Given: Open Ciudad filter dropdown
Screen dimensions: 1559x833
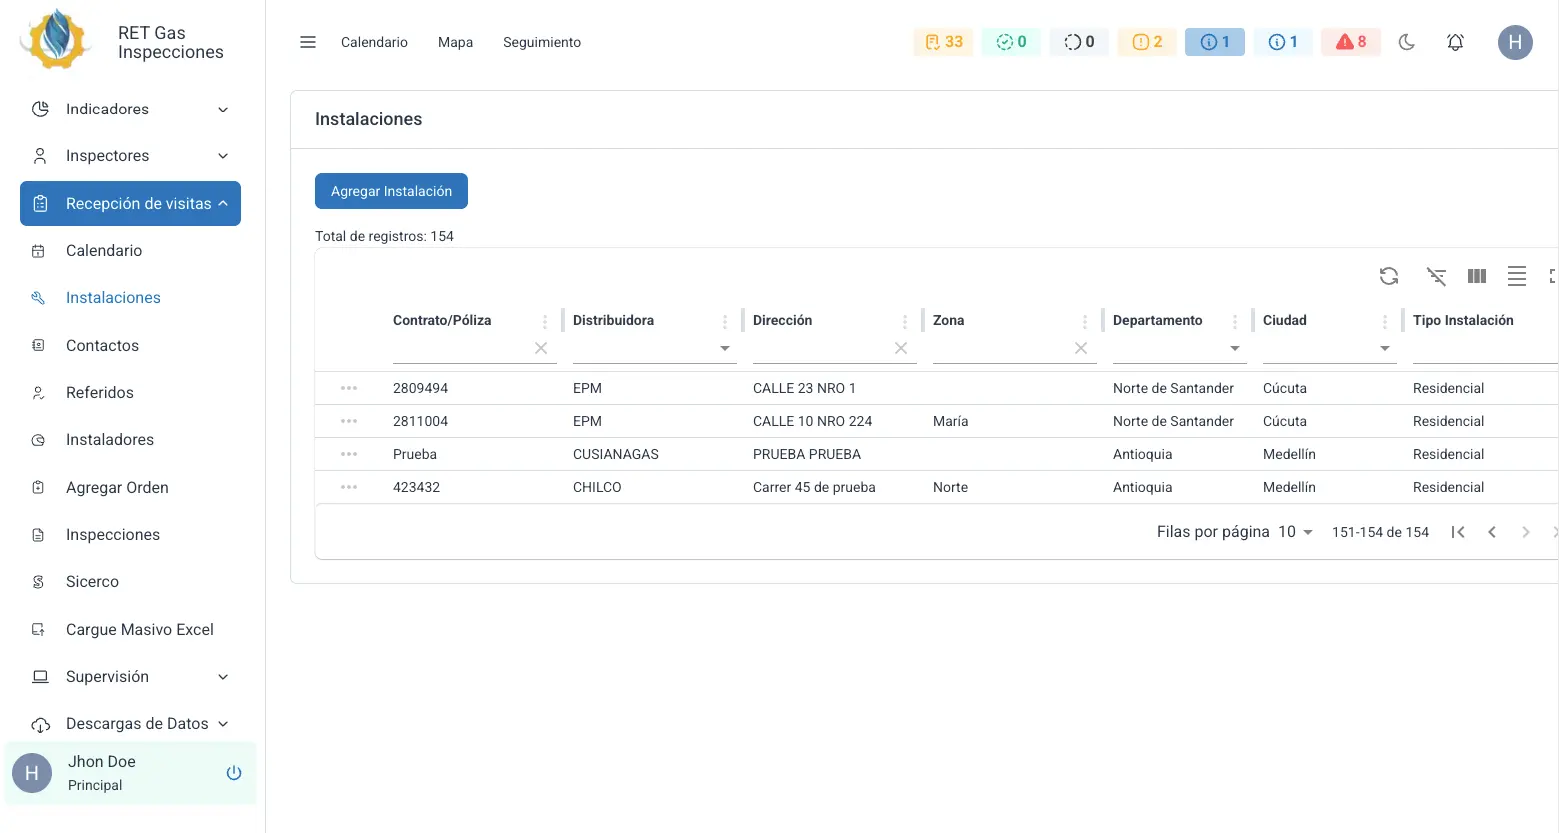Looking at the screenshot, I should pyautogui.click(x=1385, y=349).
